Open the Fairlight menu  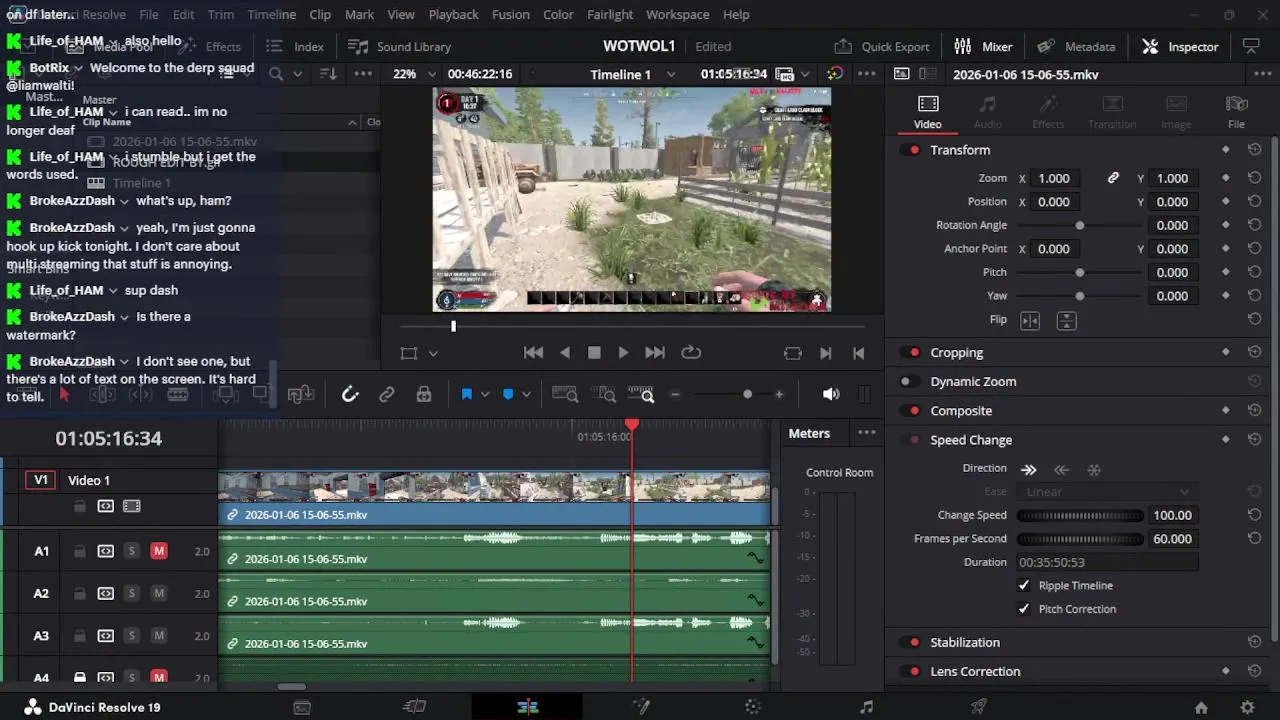(609, 15)
